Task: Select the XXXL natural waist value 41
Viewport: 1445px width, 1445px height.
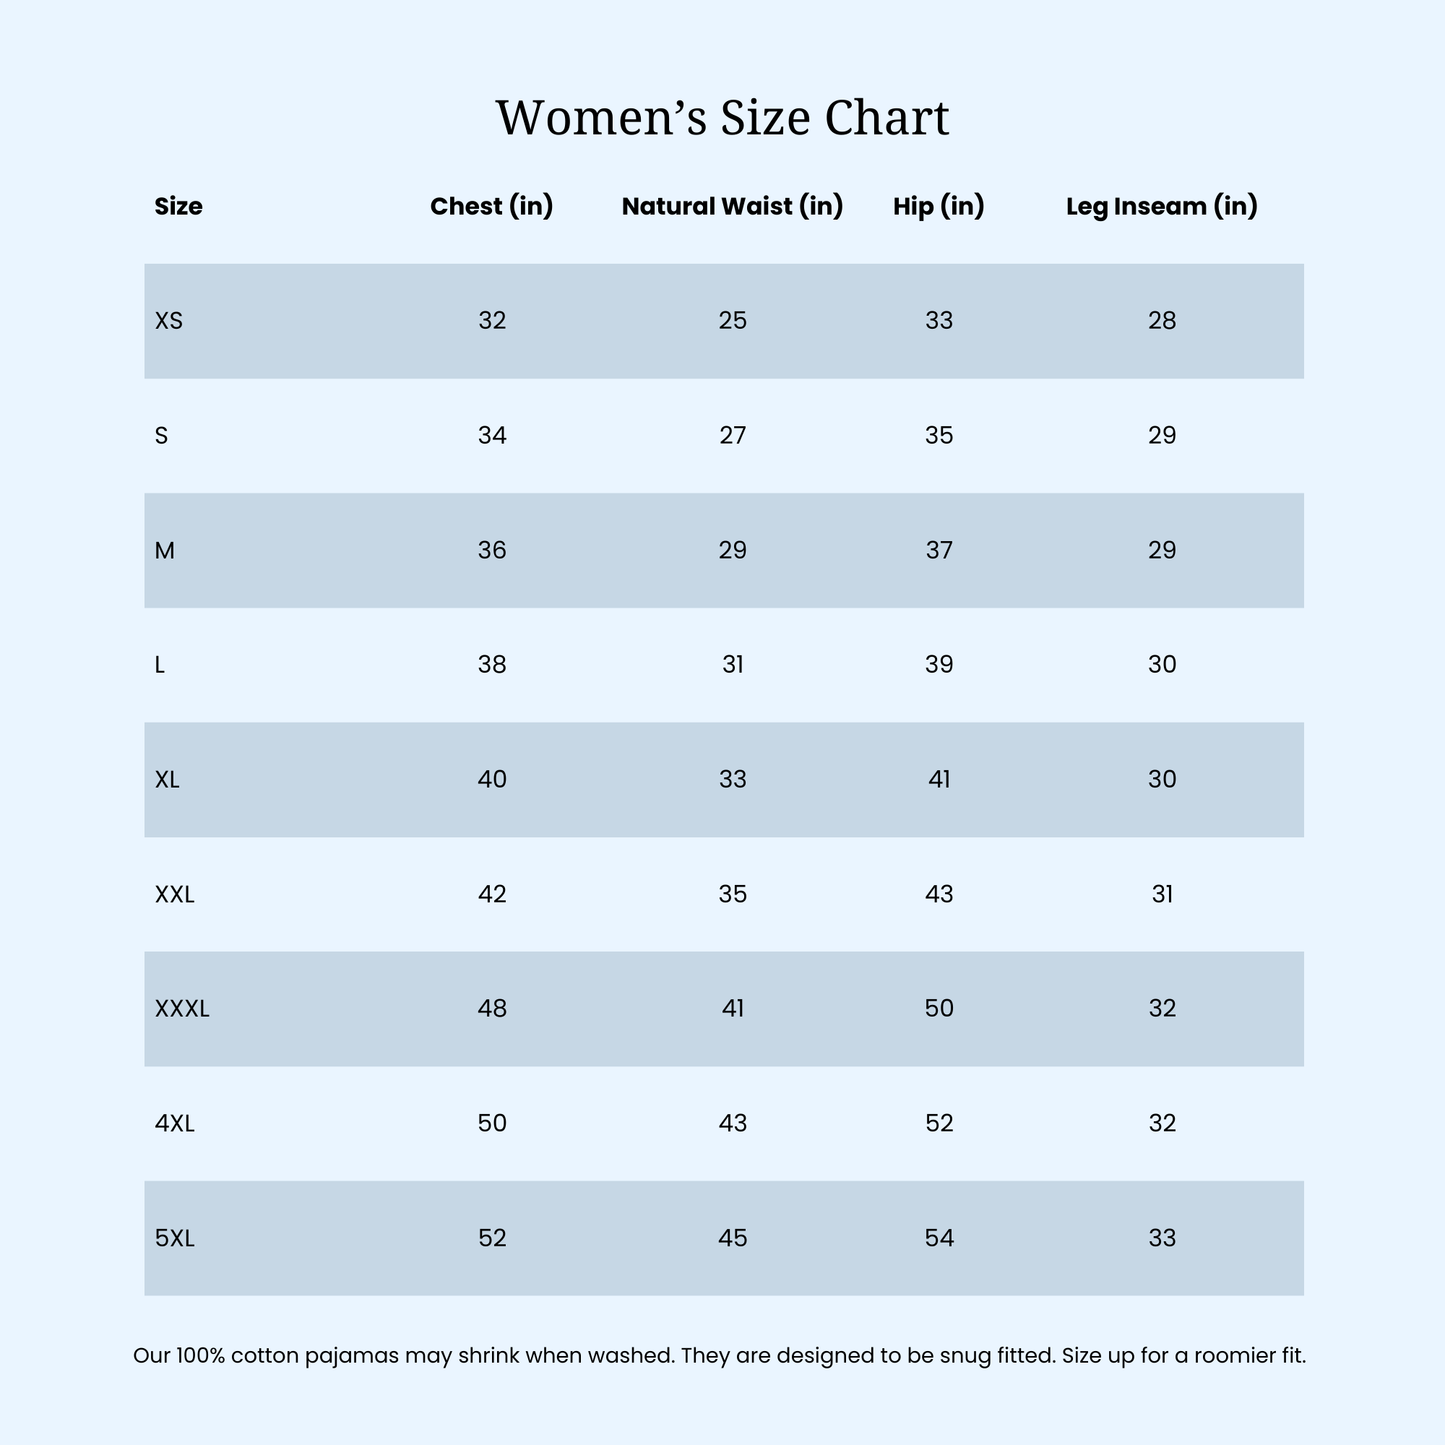Action: (x=732, y=1009)
